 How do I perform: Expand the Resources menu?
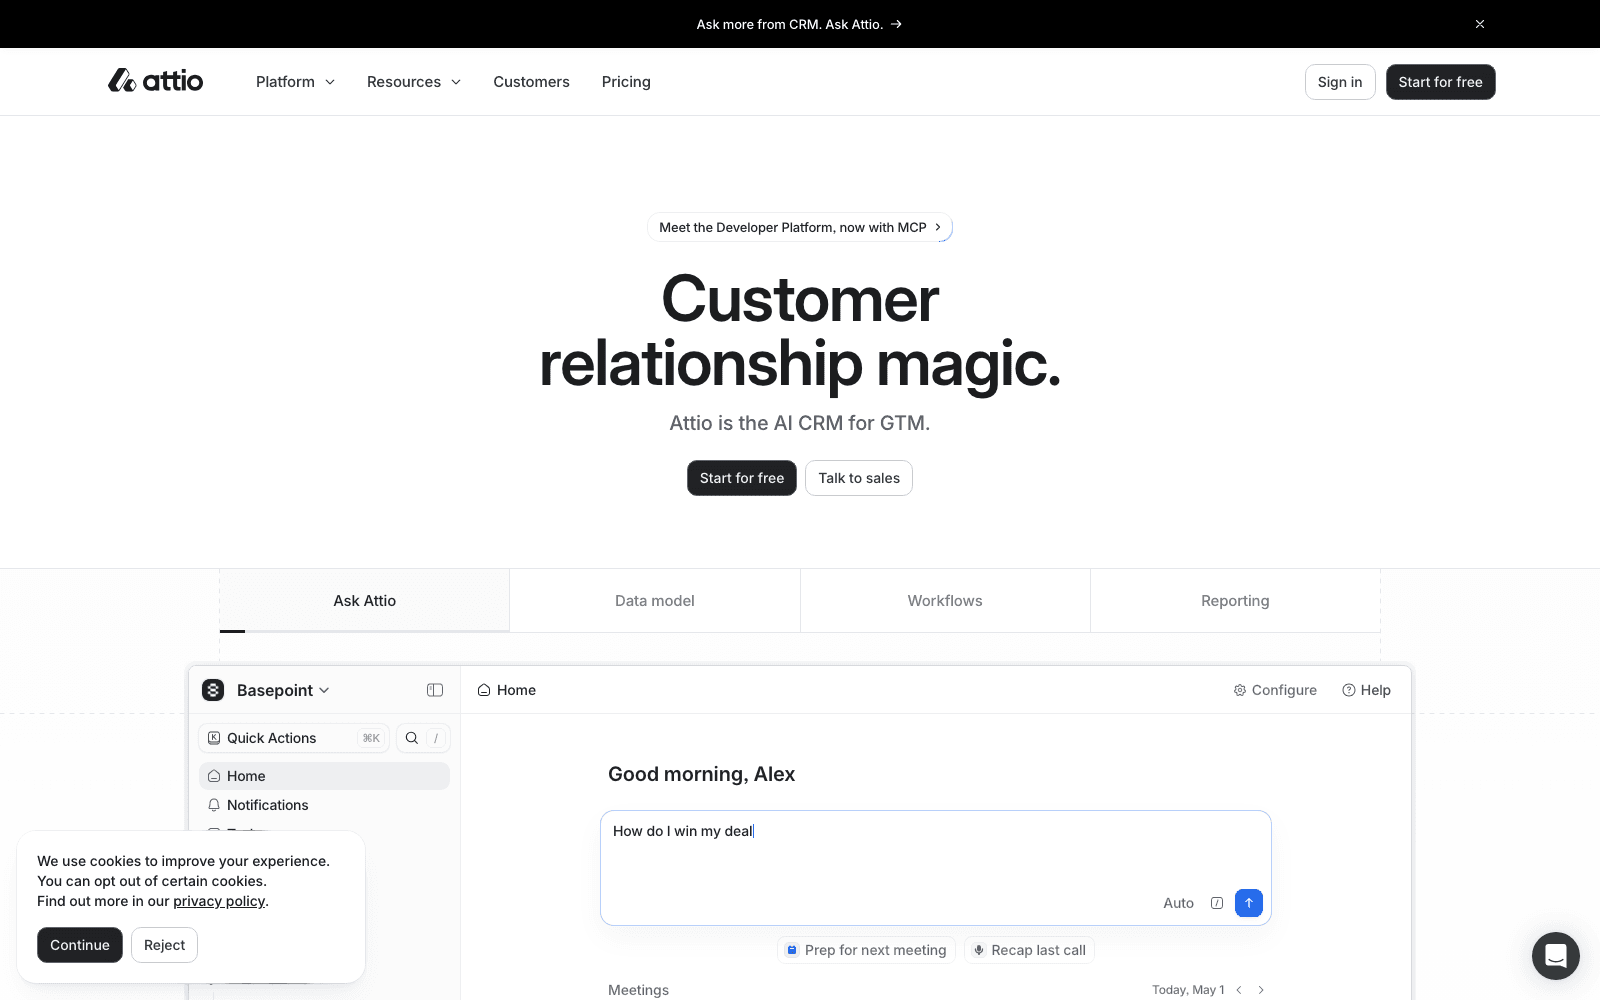414,82
